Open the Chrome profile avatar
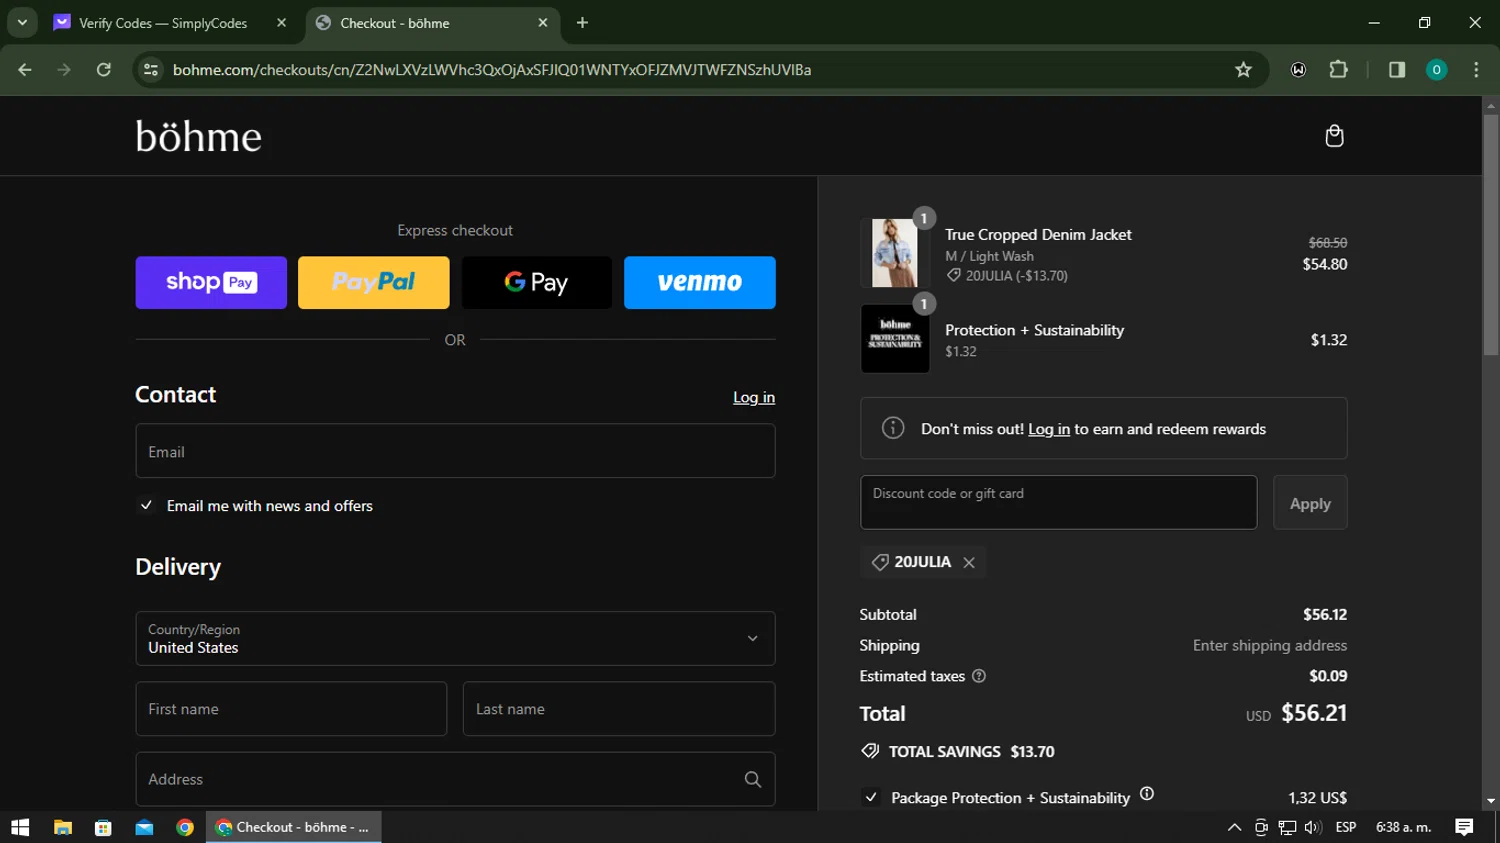The image size is (1500, 843). tap(1436, 70)
